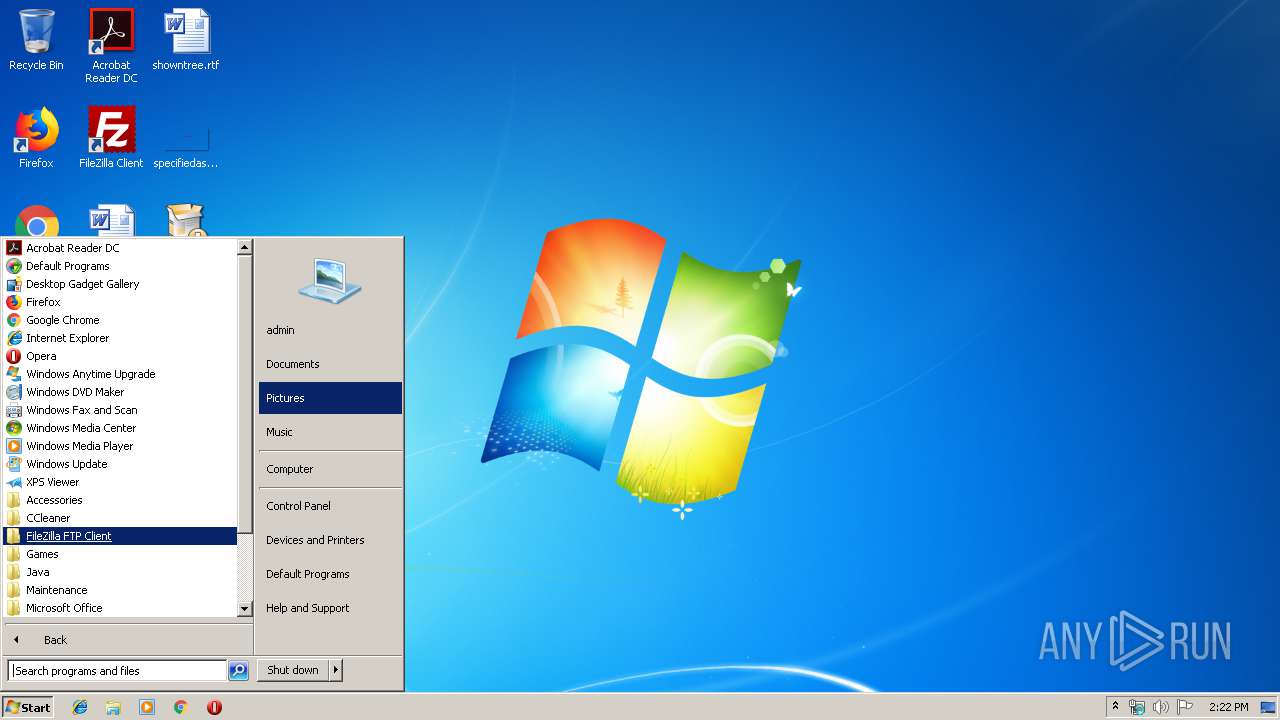The image size is (1280, 720).
Task: Show hidden system tray icons
Action: pos(1115,707)
